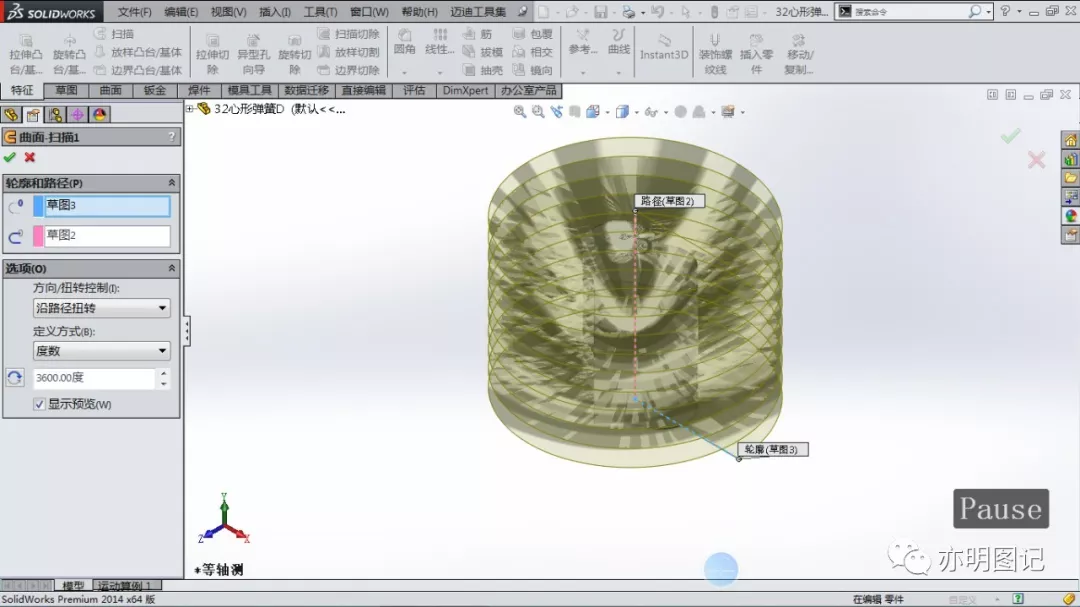This screenshot has width=1080, height=607.
Task: Accept sweep via viewport green checkmark
Action: [x=1010, y=136]
